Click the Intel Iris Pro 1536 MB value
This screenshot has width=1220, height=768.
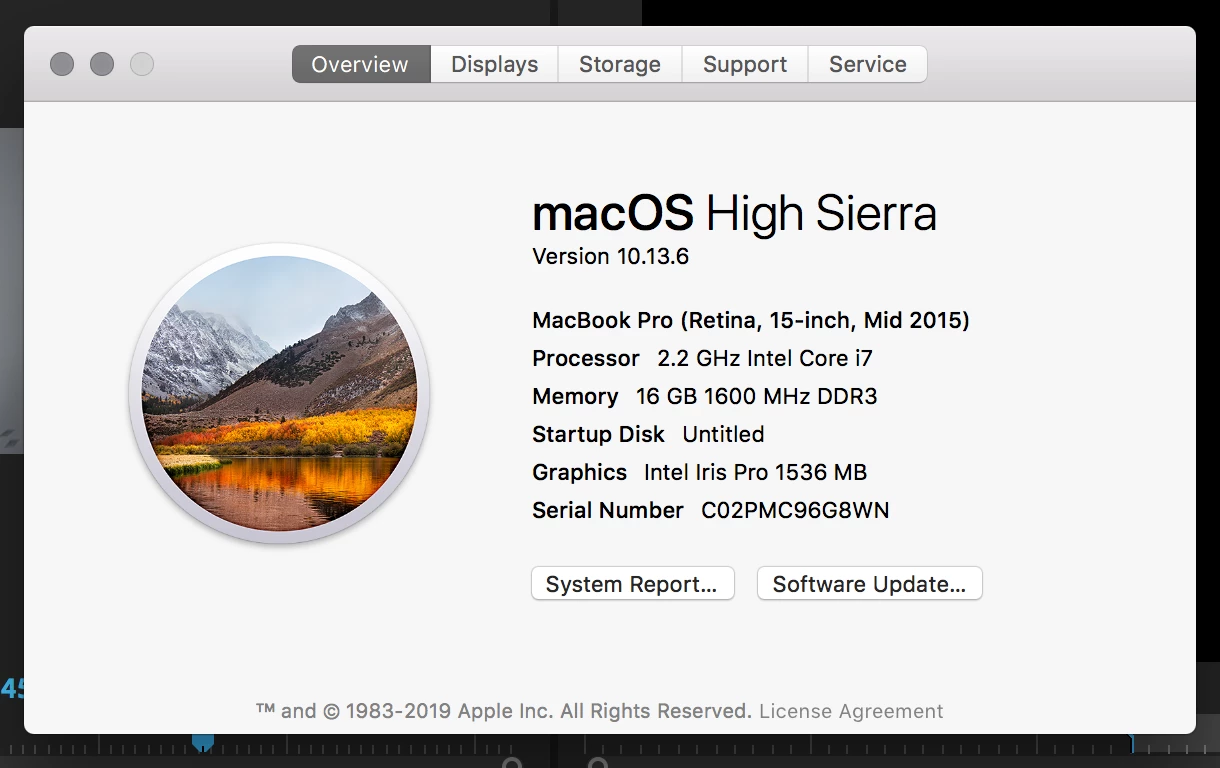pyautogui.click(x=755, y=472)
